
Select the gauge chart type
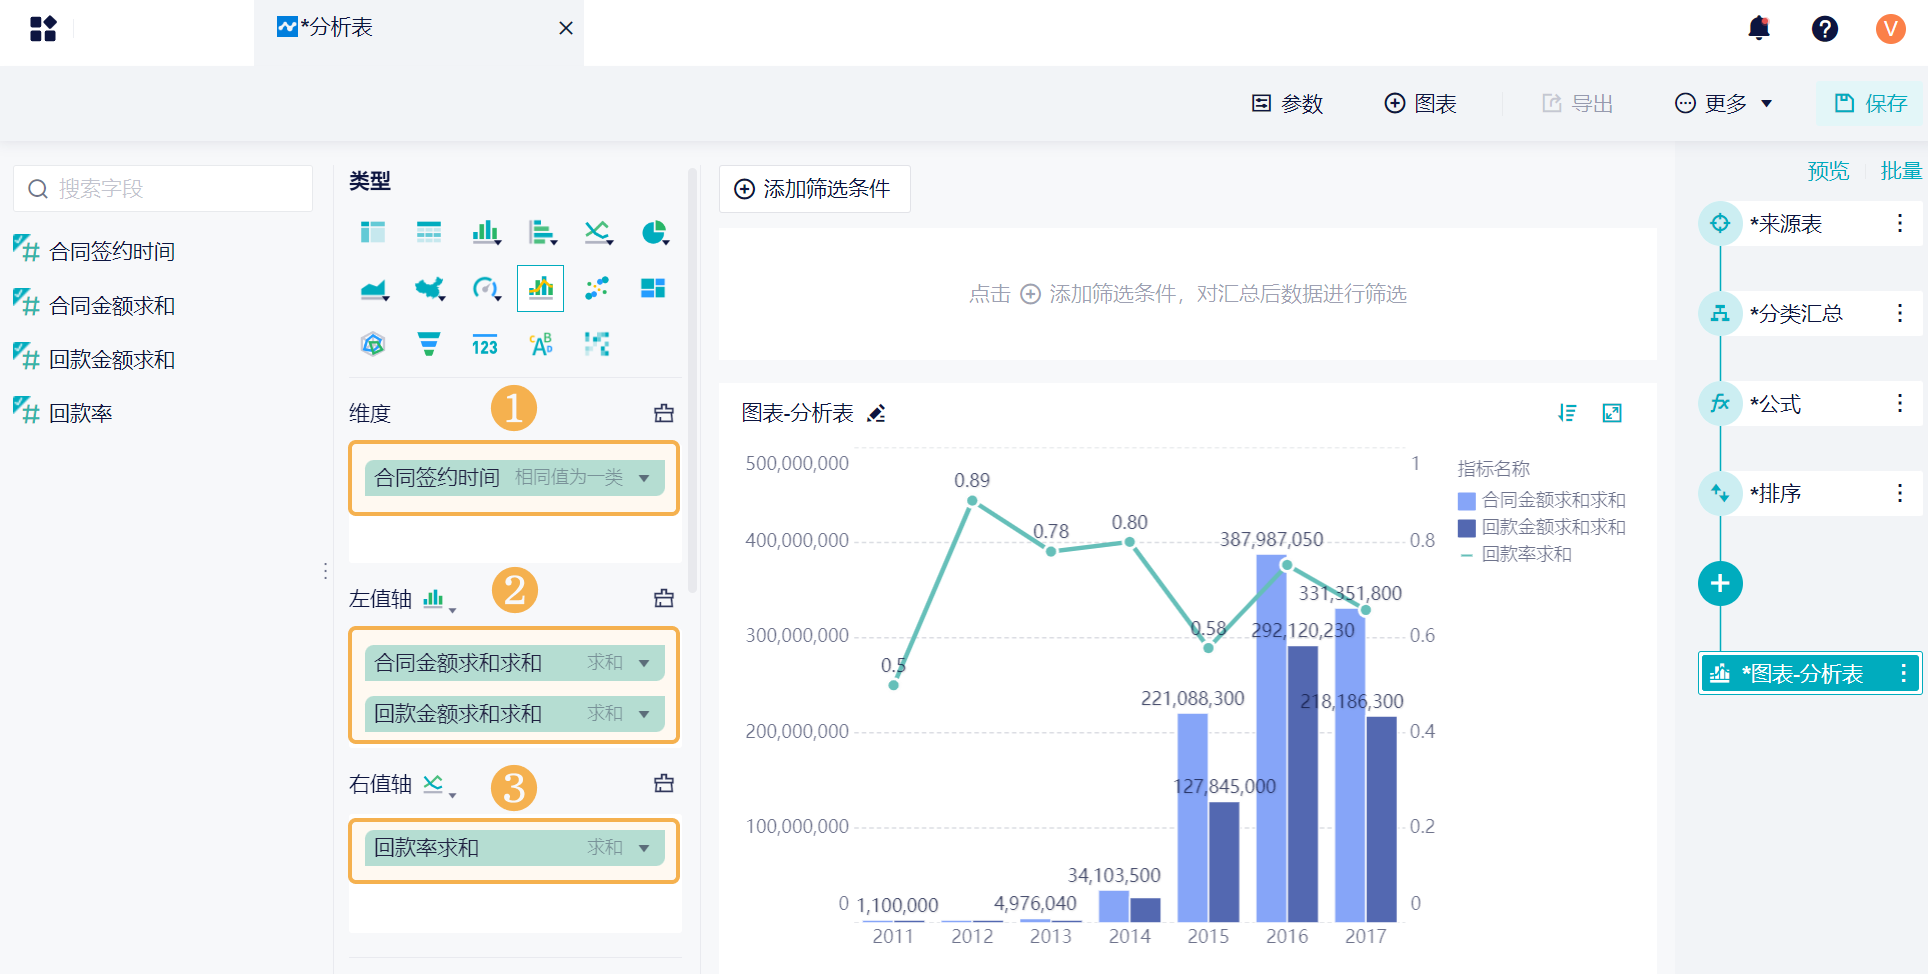coord(486,289)
